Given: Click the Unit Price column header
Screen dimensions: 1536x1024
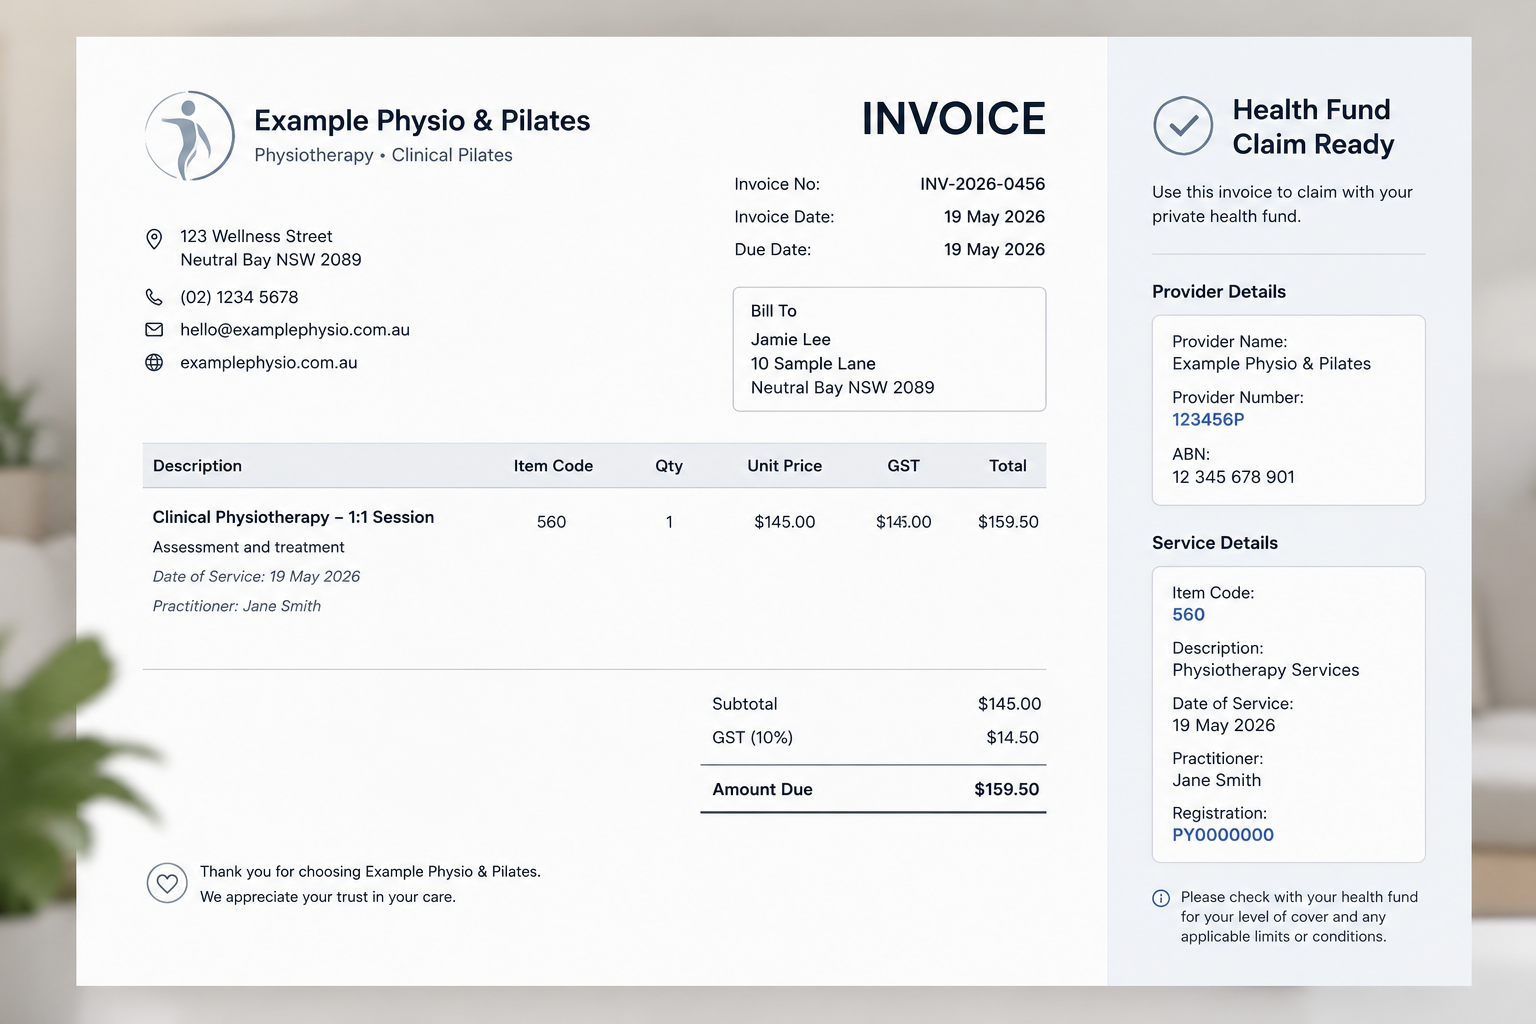Looking at the screenshot, I should (x=785, y=466).
